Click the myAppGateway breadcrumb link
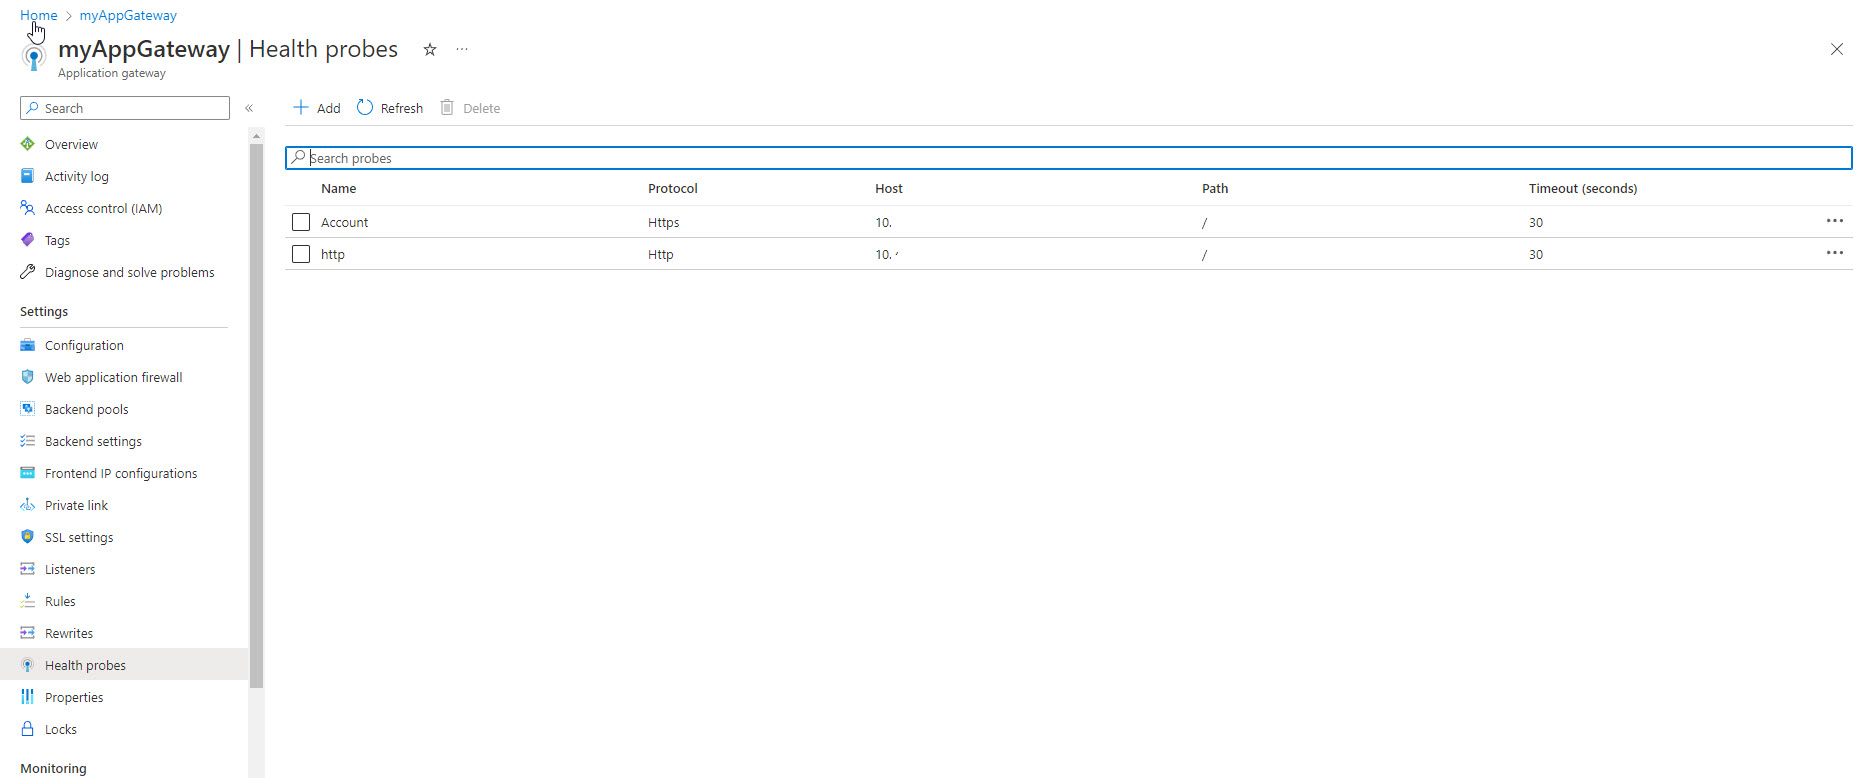The width and height of the screenshot is (1871, 778). click(x=128, y=15)
